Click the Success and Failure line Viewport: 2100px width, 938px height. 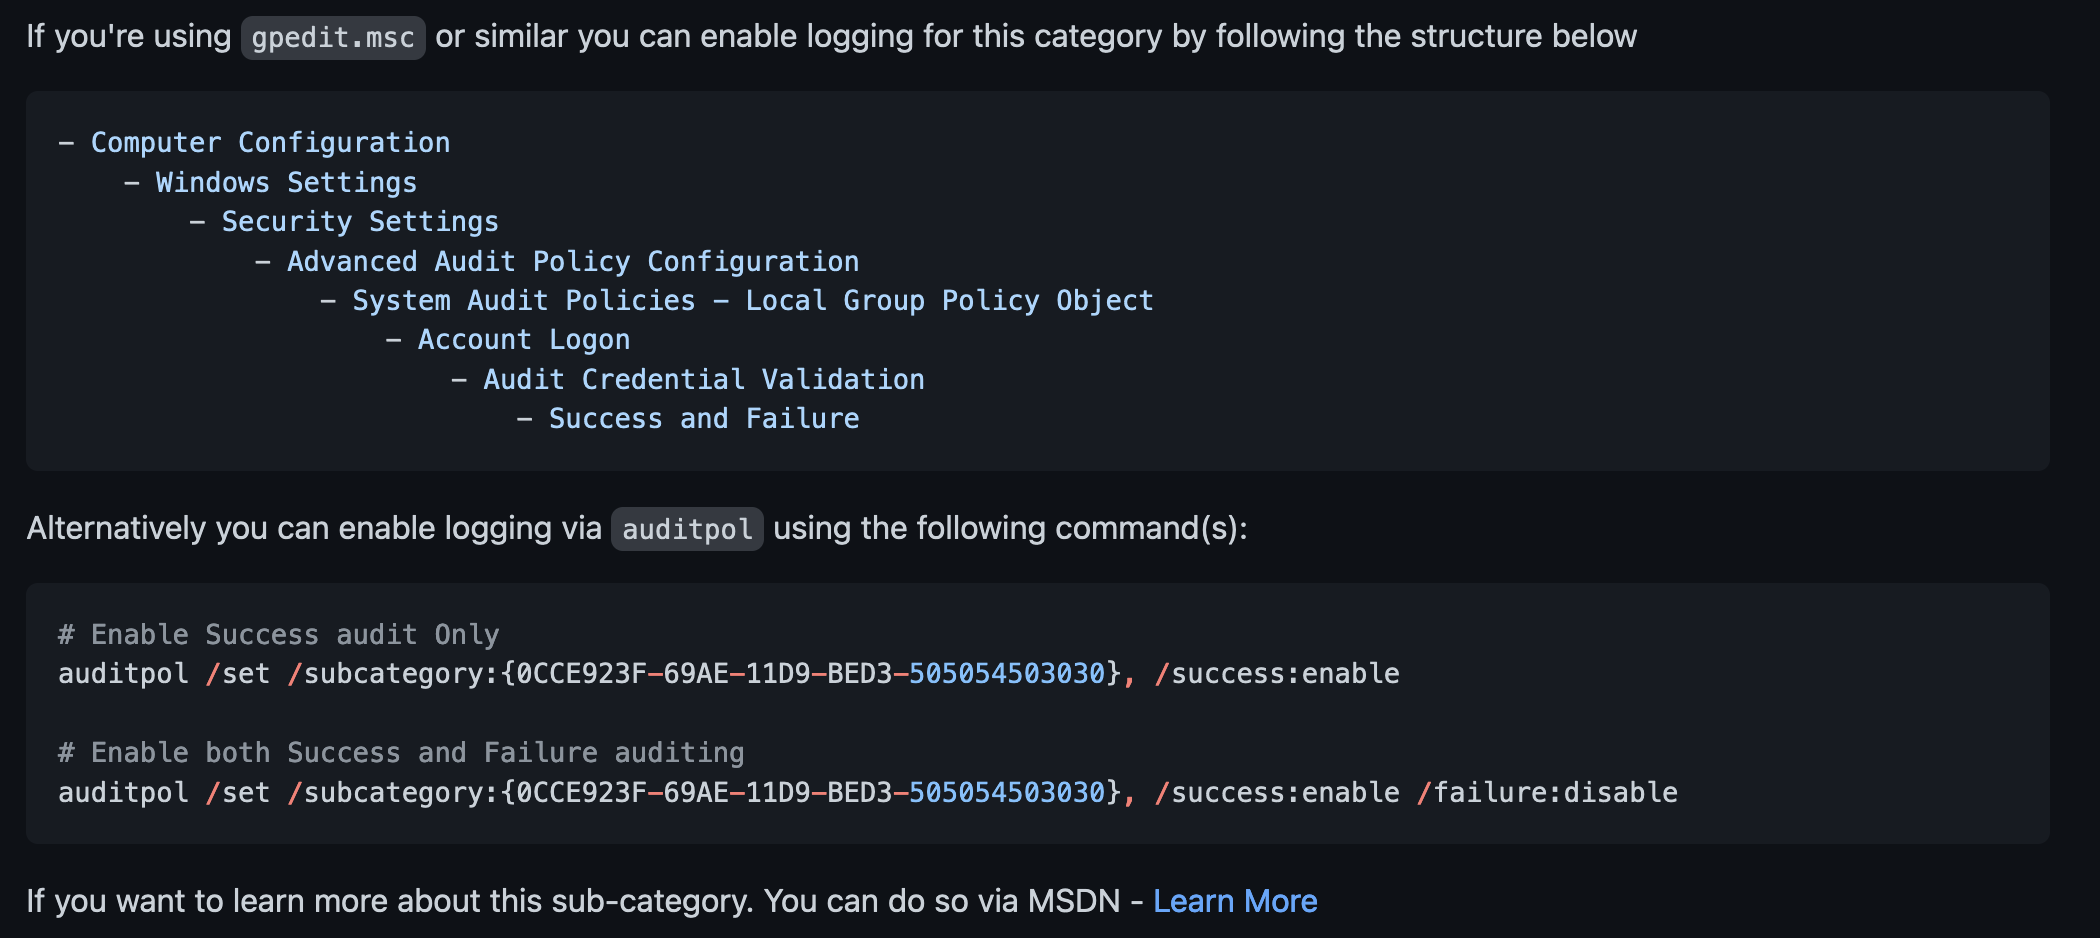point(704,419)
